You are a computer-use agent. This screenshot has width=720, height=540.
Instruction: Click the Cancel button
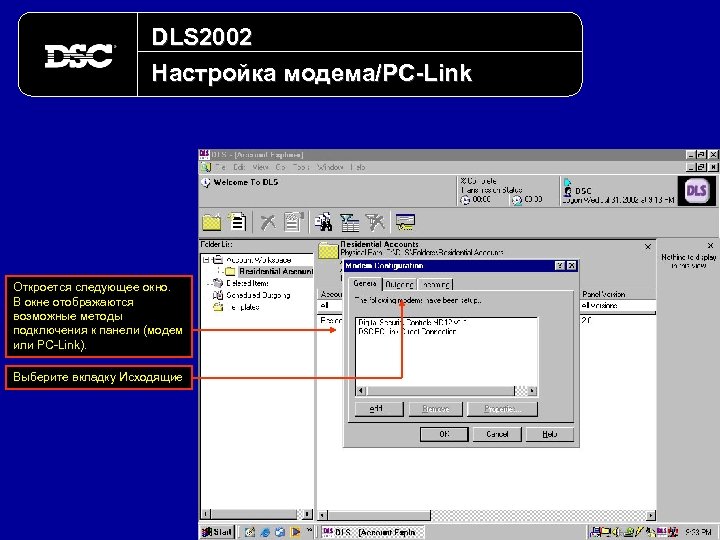tap(497, 434)
